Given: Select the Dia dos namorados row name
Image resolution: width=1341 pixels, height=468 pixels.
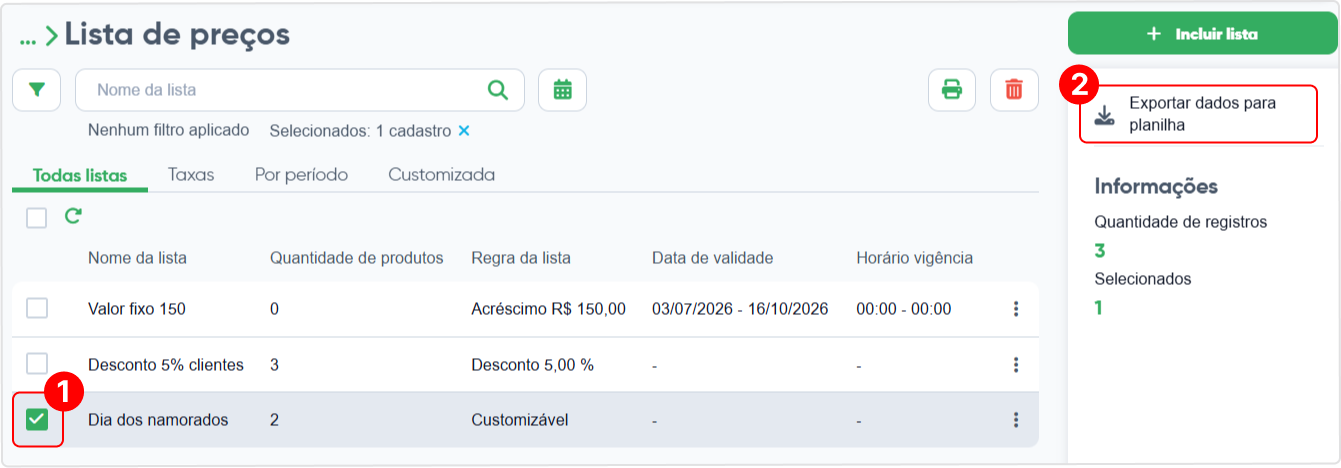Looking at the screenshot, I should [x=158, y=420].
